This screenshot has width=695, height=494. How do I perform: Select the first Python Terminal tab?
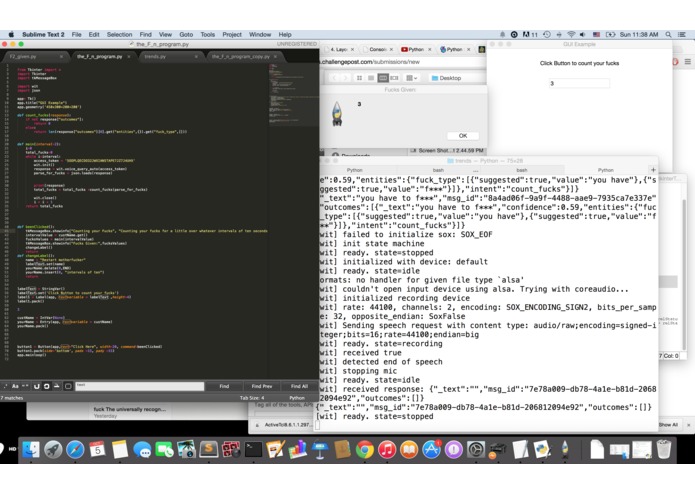pos(355,170)
